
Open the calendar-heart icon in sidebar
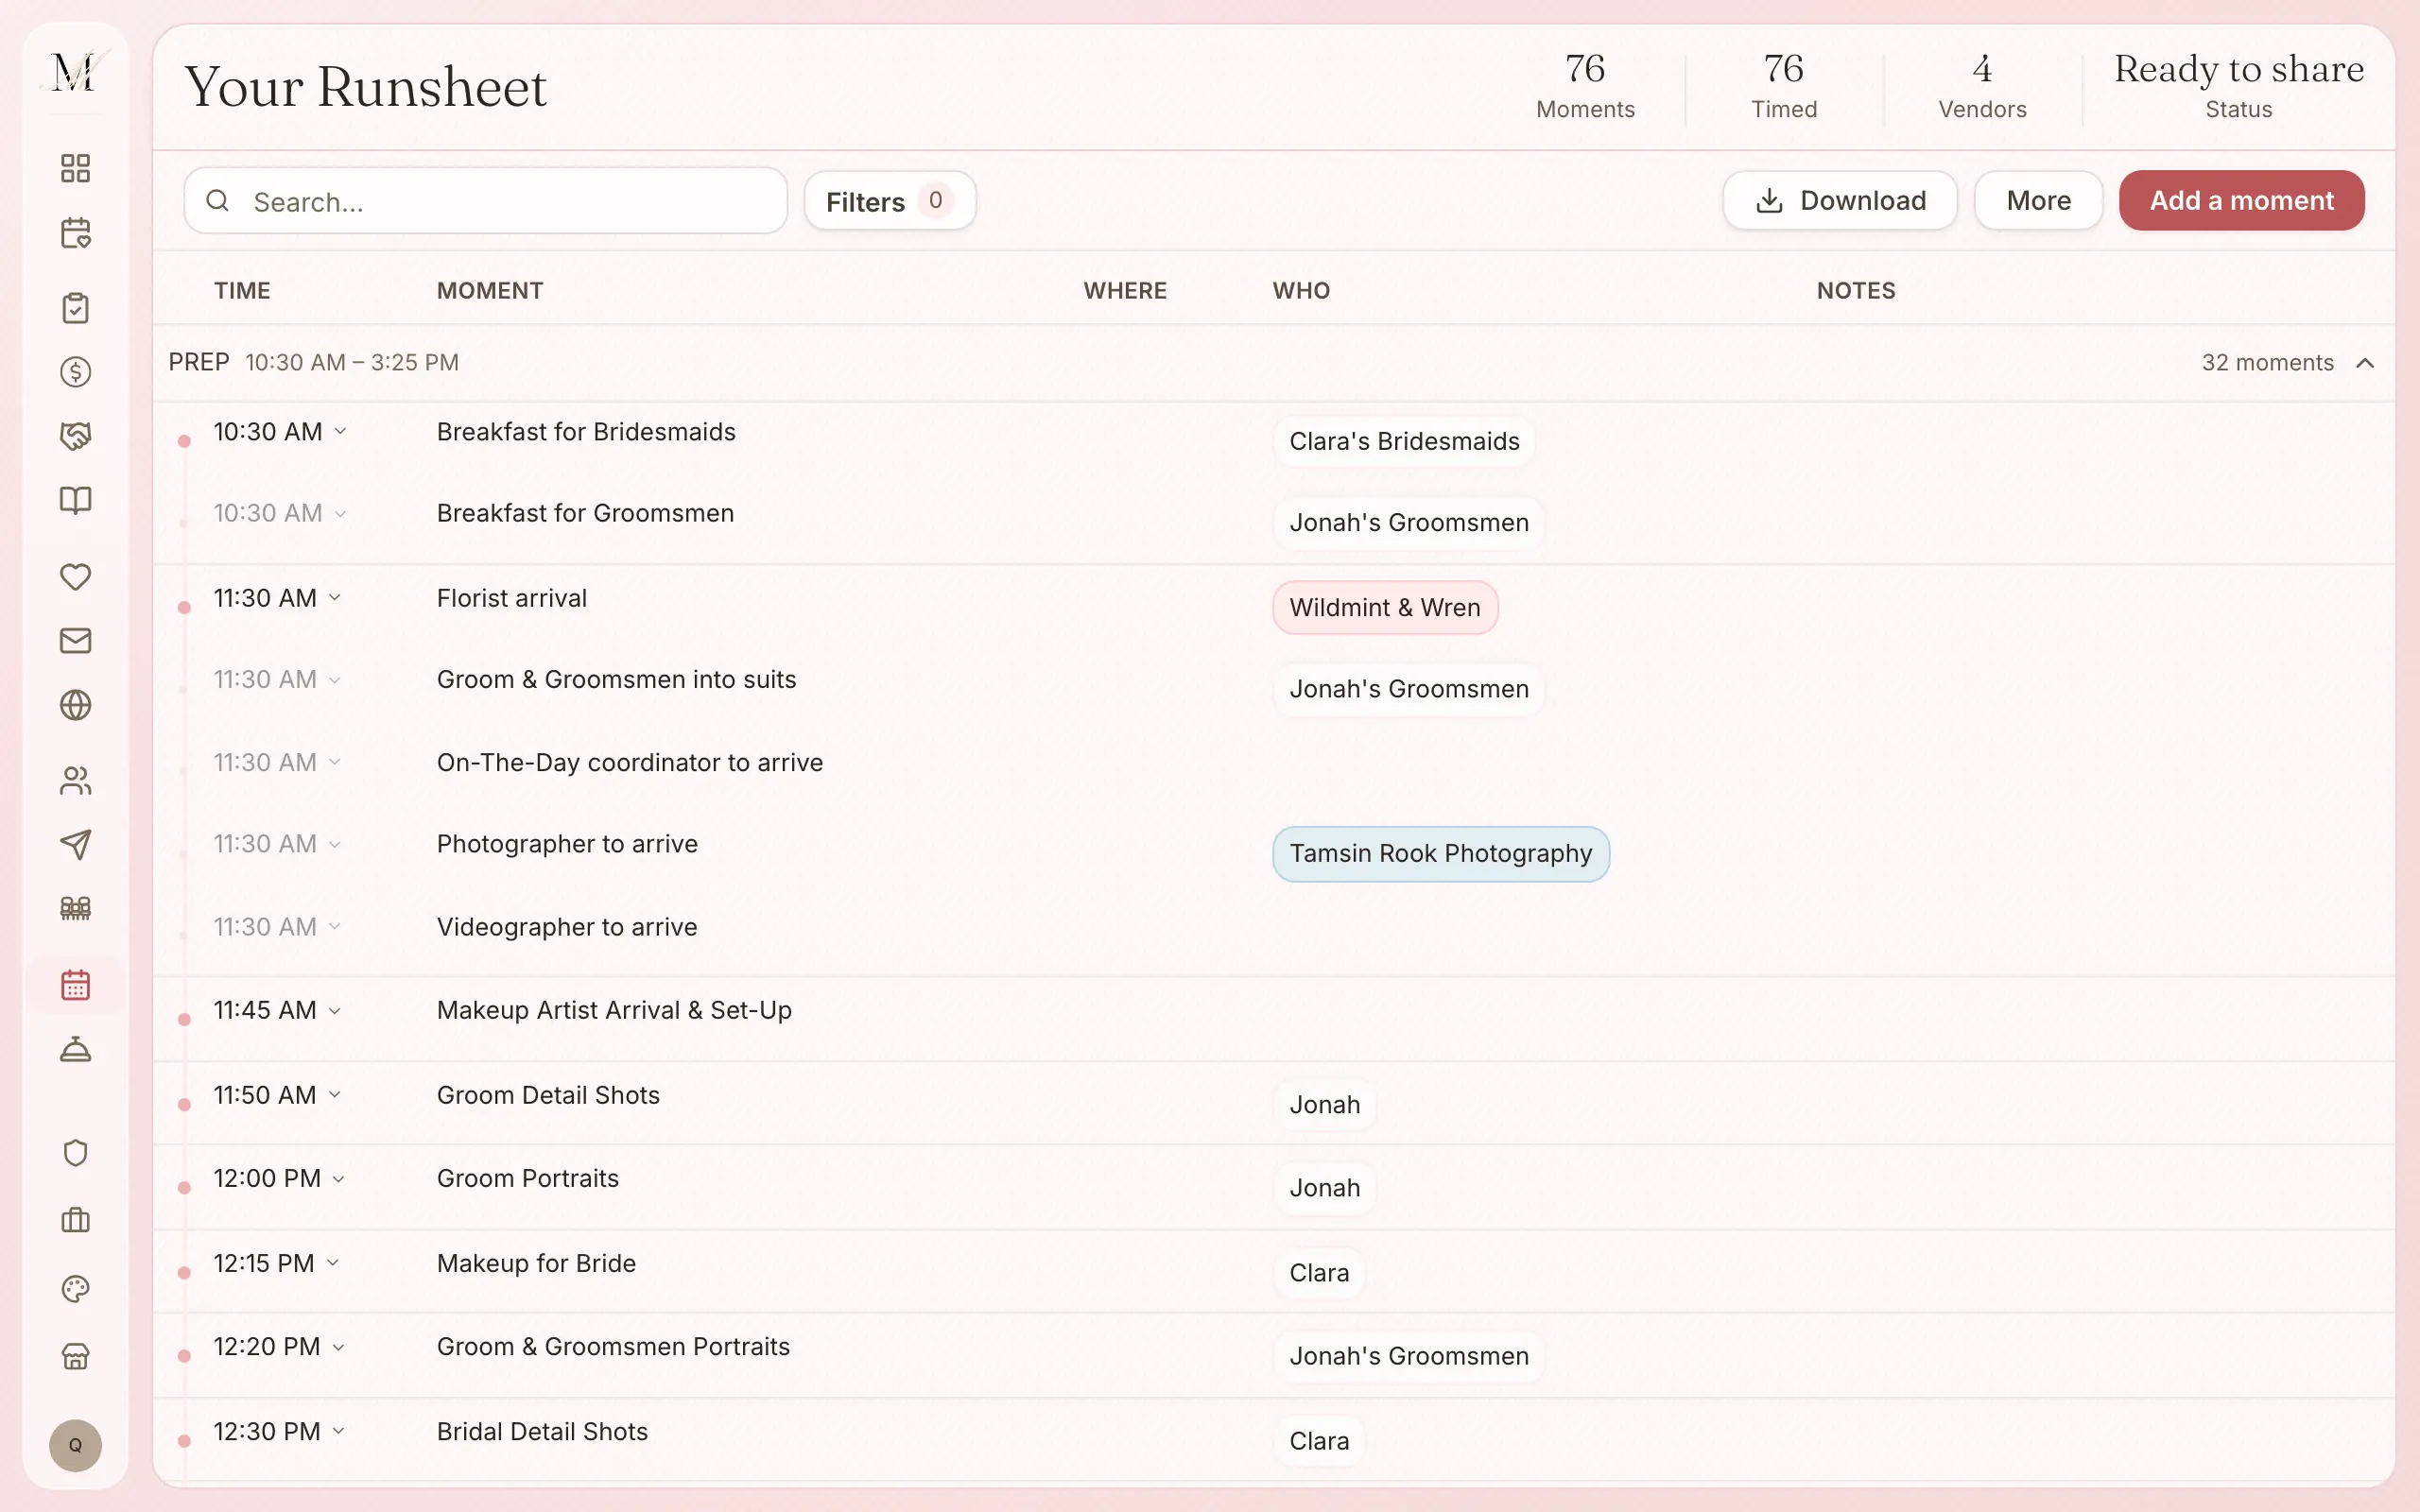tap(75, 233)
